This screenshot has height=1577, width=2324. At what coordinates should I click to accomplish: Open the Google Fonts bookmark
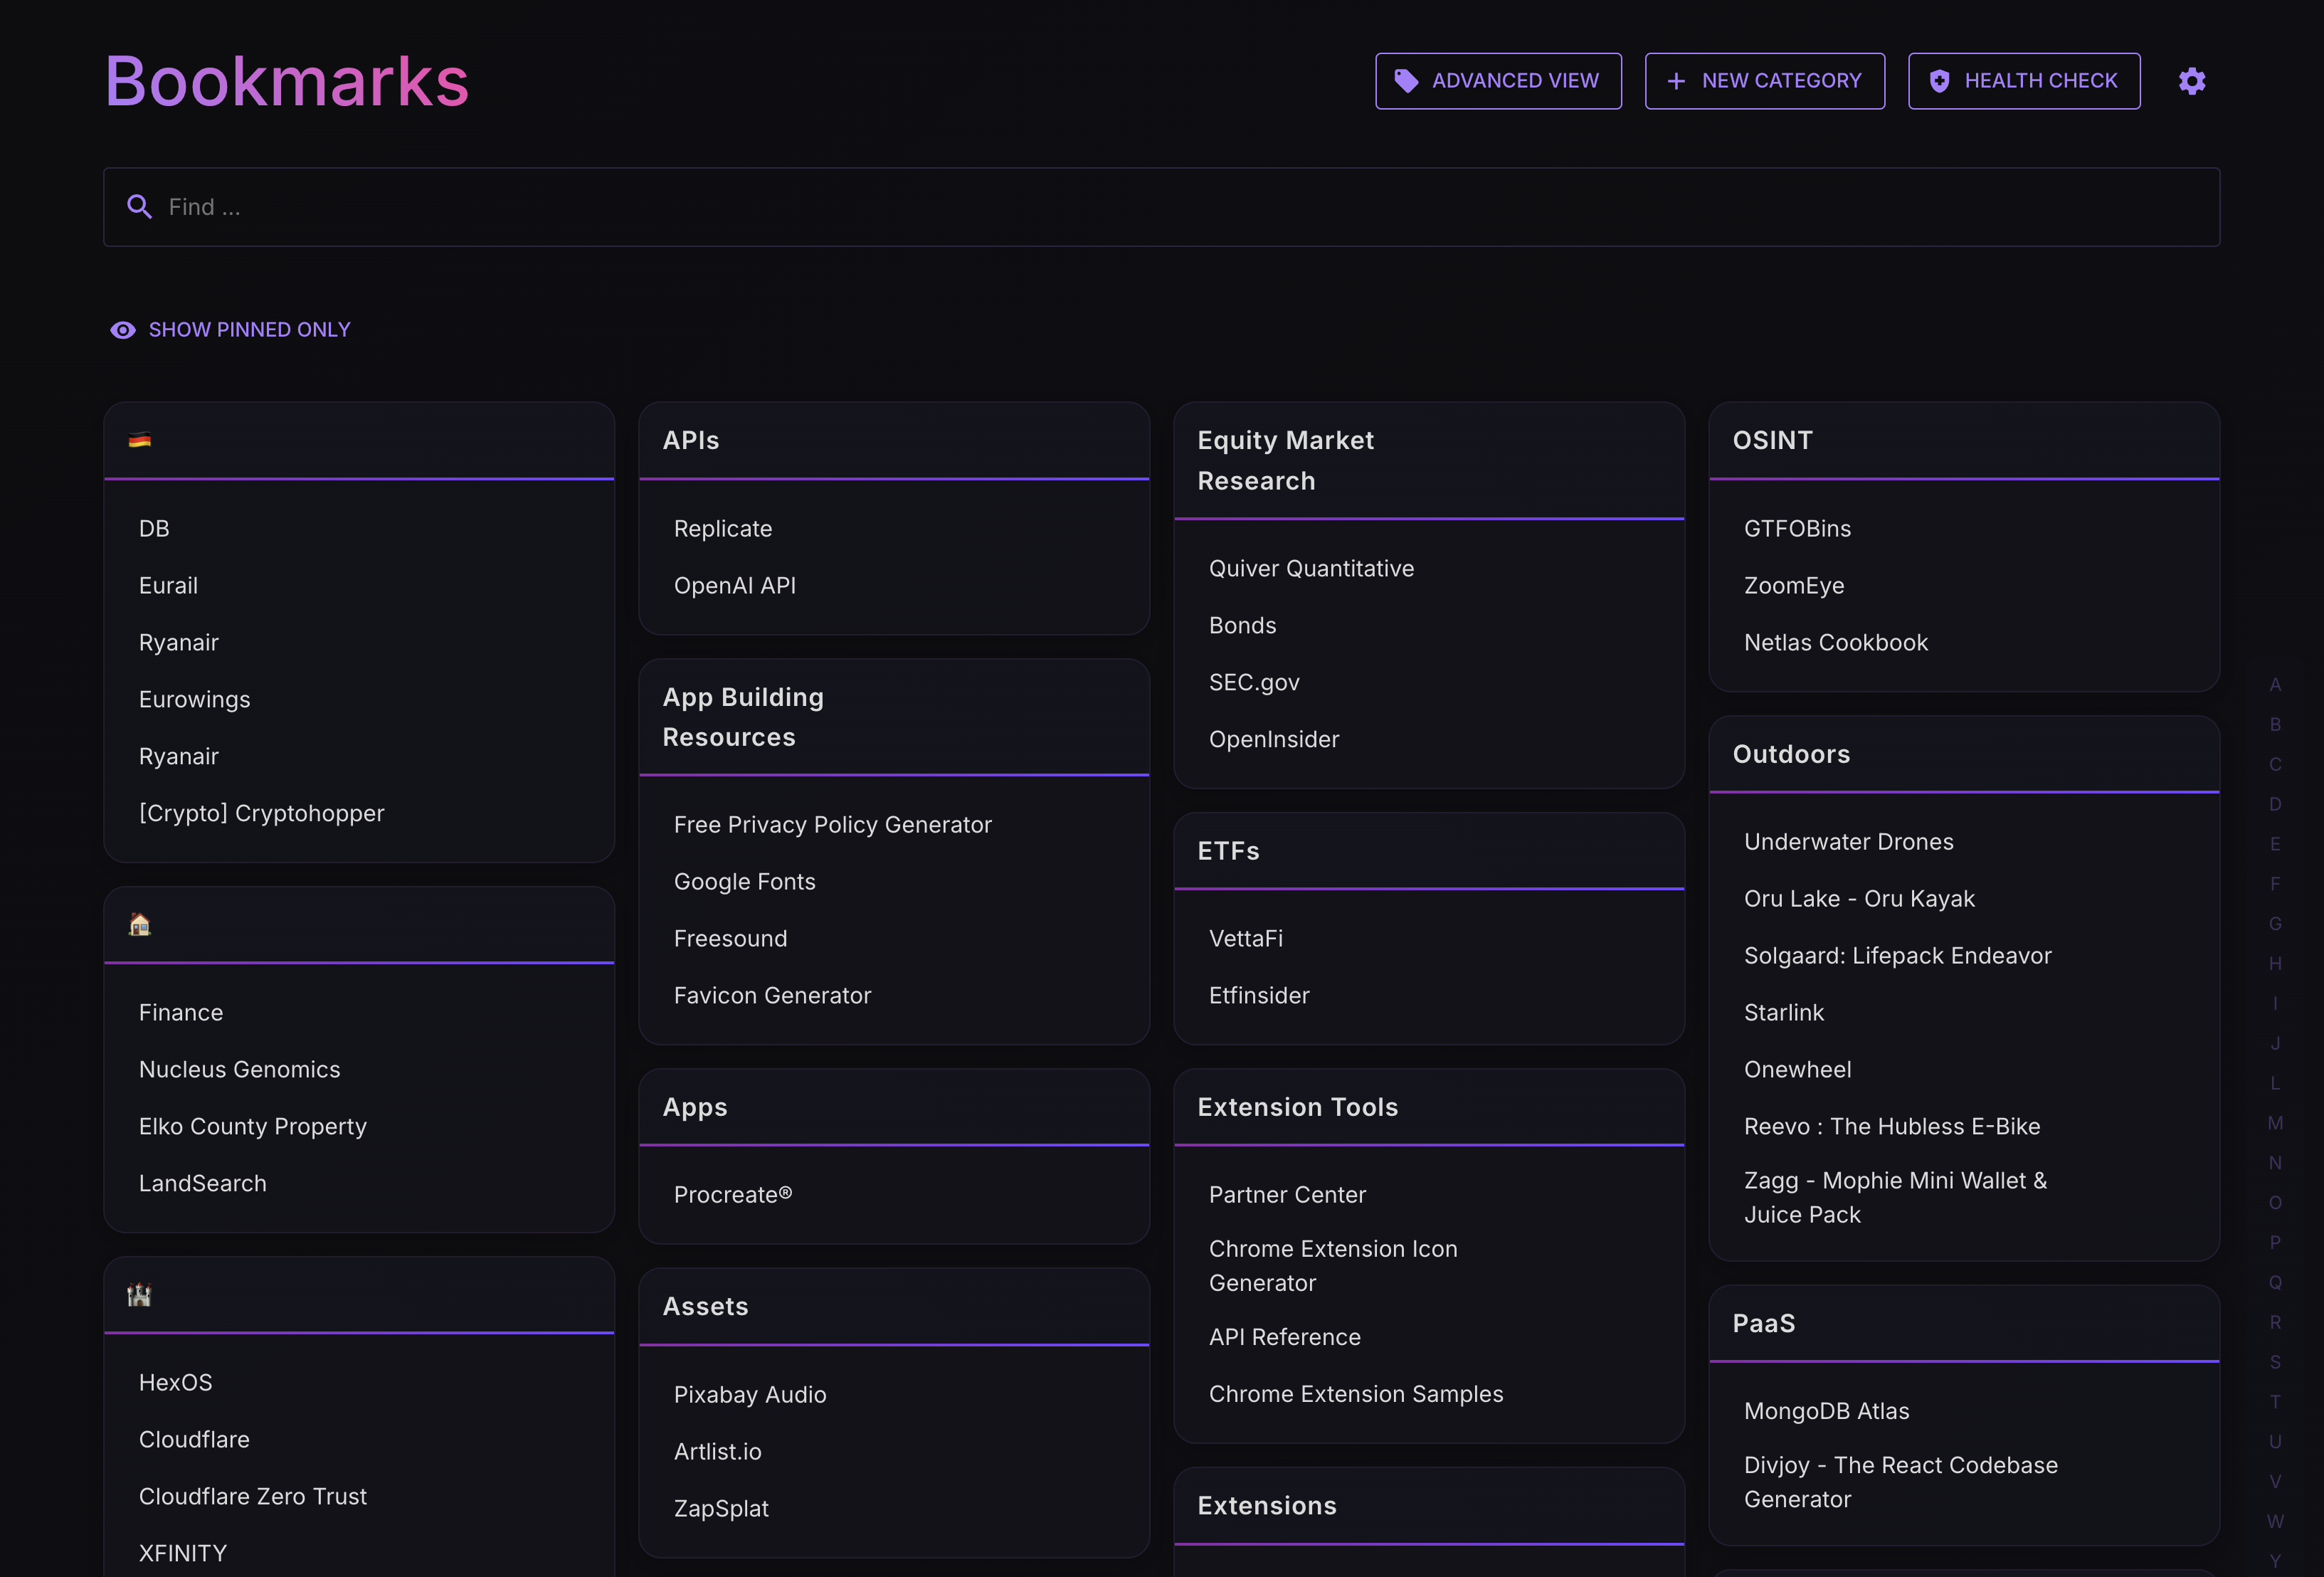point(744,882)
